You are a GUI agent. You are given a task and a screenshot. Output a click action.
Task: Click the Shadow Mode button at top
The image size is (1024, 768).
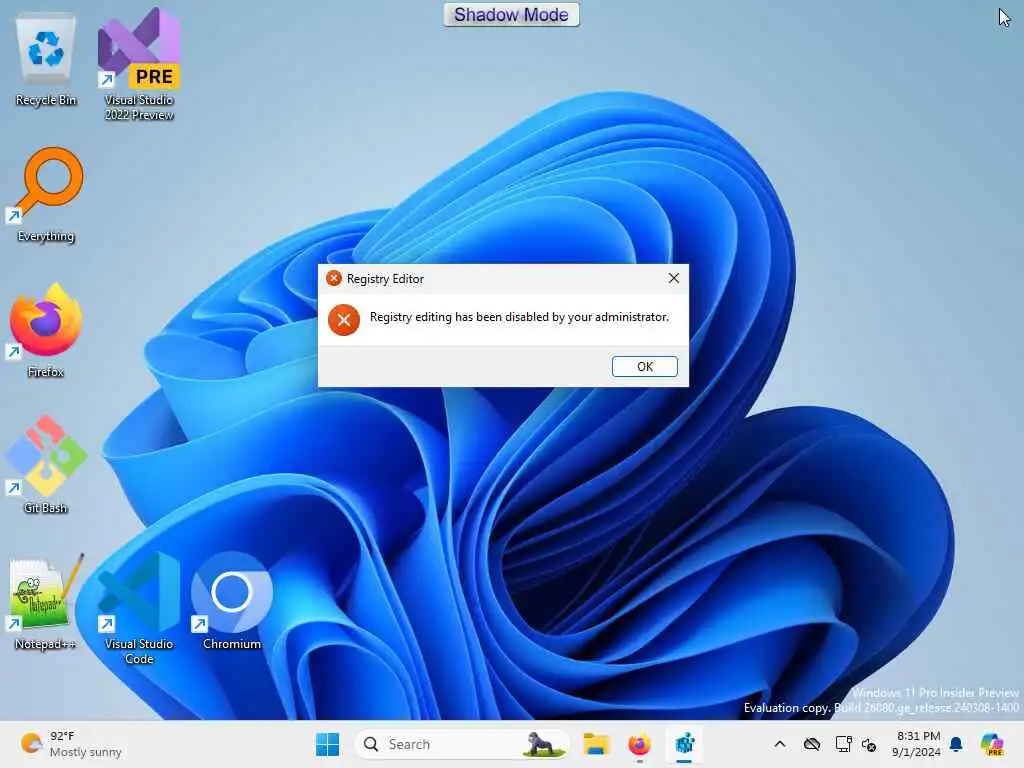511,14
